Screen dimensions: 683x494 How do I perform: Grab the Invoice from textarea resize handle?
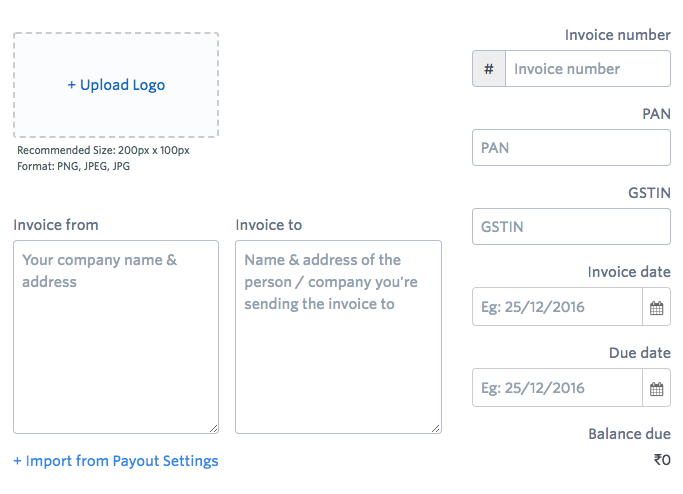(213, 428)
